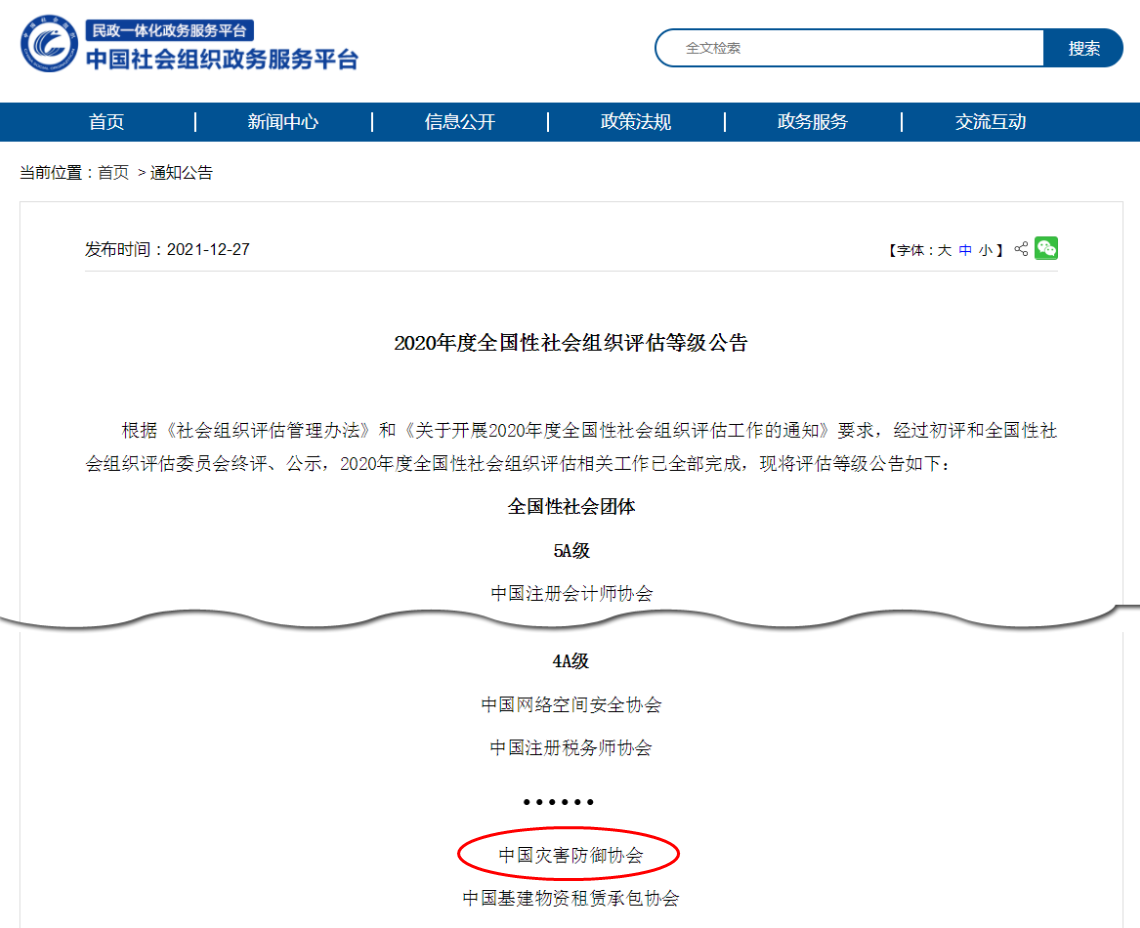Click the entry 中国注册税务师协会

click(571, 748)
